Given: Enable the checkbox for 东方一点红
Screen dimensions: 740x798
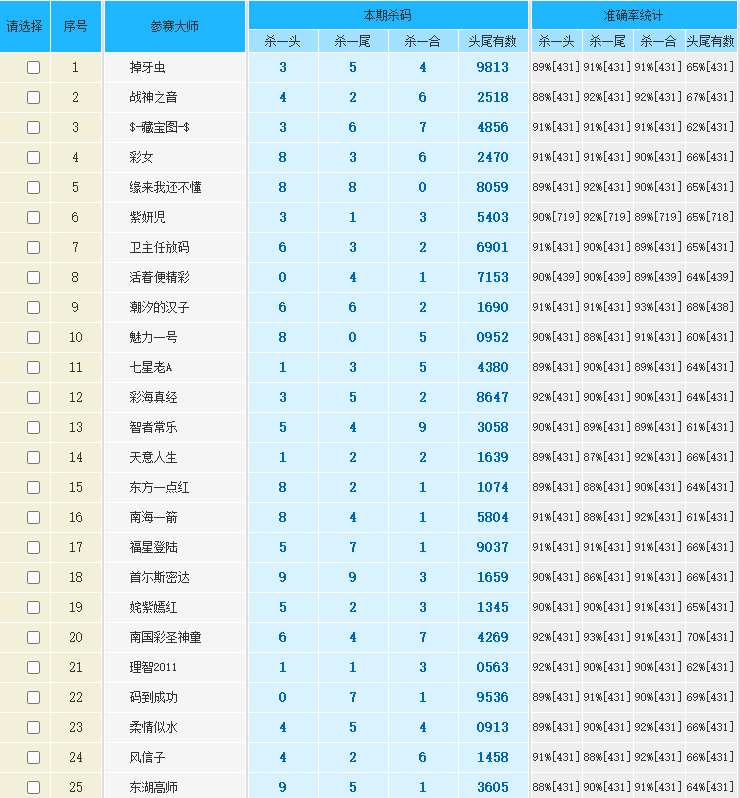Looking at the screenshot, I should pyautogui.click(x=33, y=487).
